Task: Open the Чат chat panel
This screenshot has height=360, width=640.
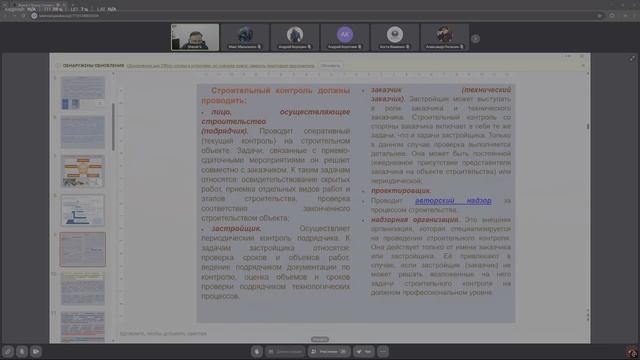Action: (x=364, y=351)
